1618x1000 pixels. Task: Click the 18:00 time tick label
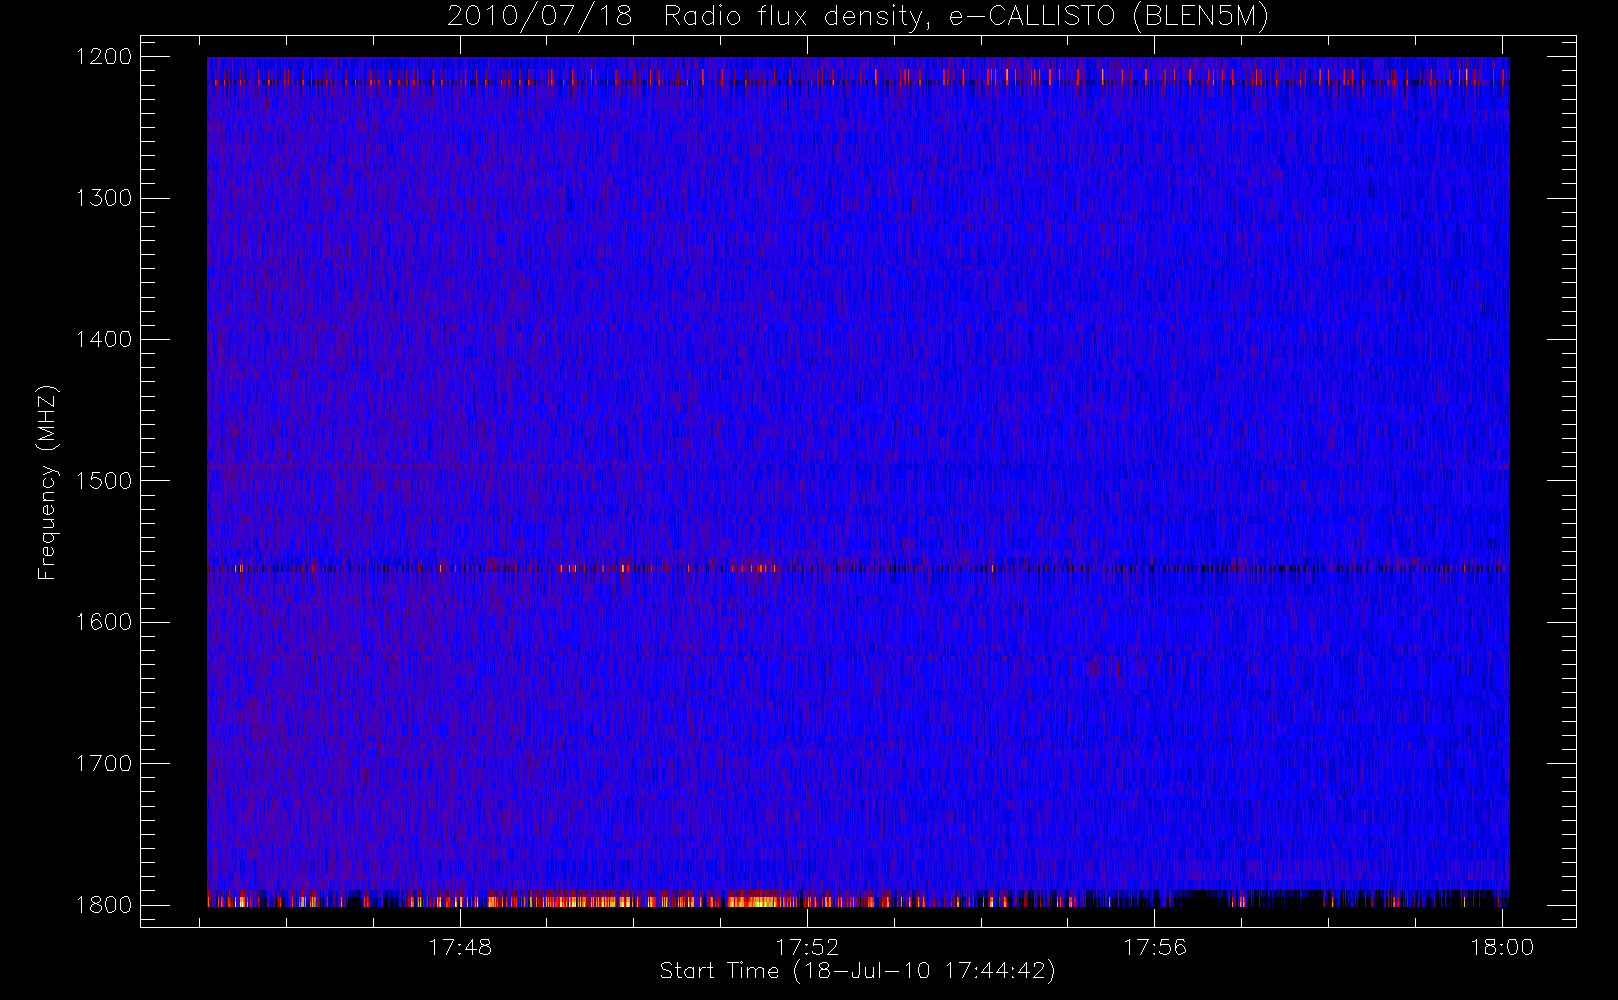point(1502,947)
